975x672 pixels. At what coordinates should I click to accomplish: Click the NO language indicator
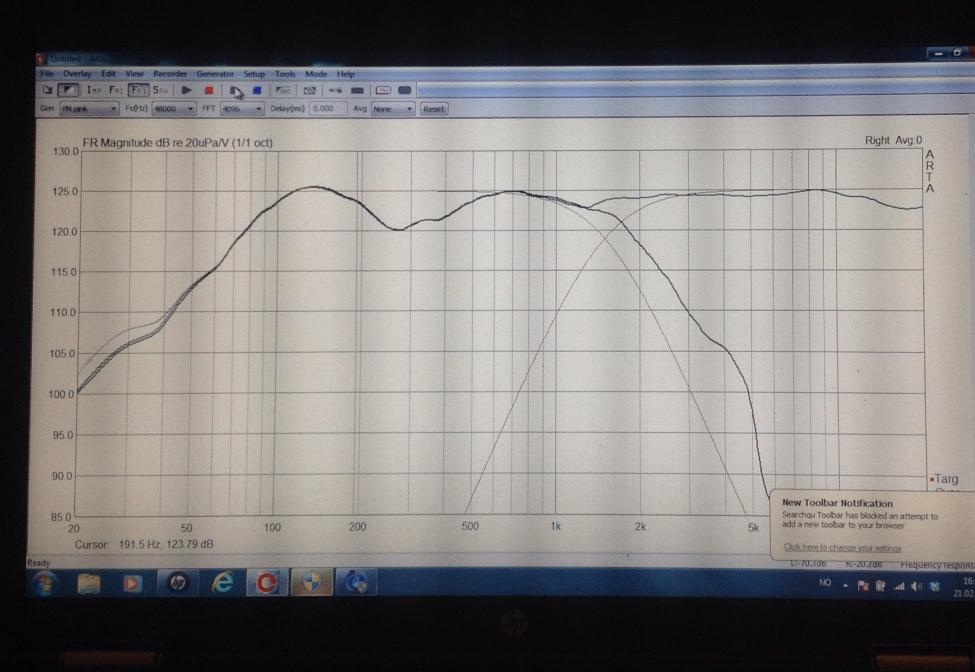coord(825,583)
